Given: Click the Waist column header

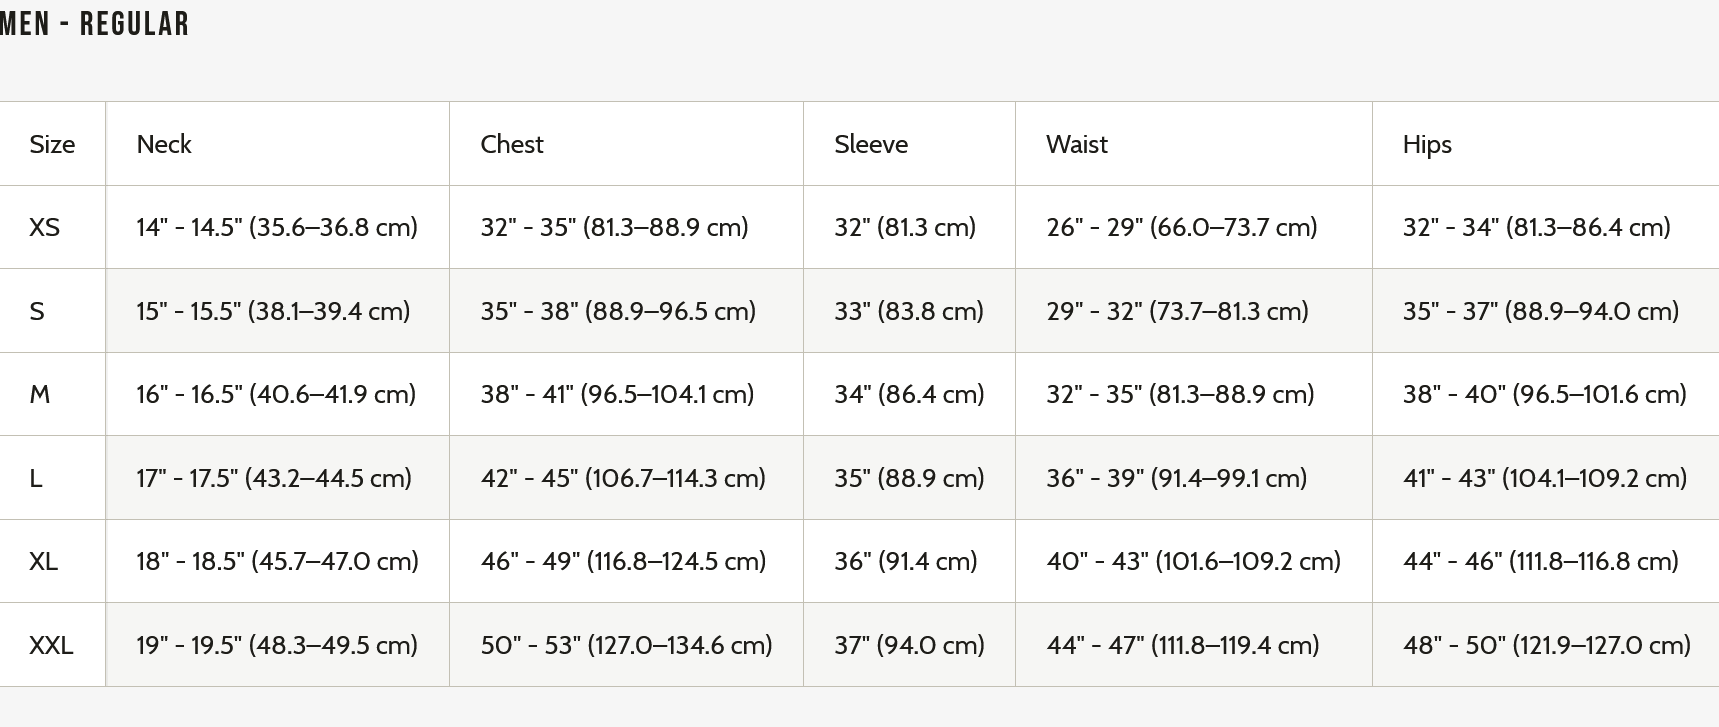Looking at the screenshot, I should click(x=1077, y=144).
